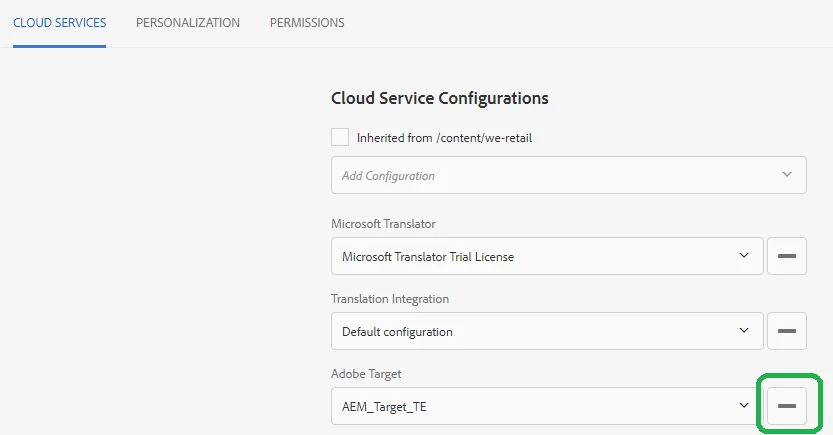
Task: Switch to the Personalization tab
Action: pyautogui.click(x=188, y=22)
